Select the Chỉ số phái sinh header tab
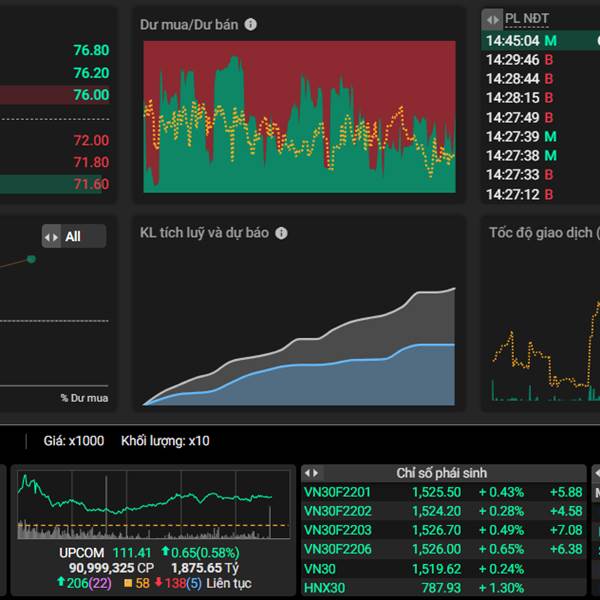600x600 pixels. coord(442,473)
